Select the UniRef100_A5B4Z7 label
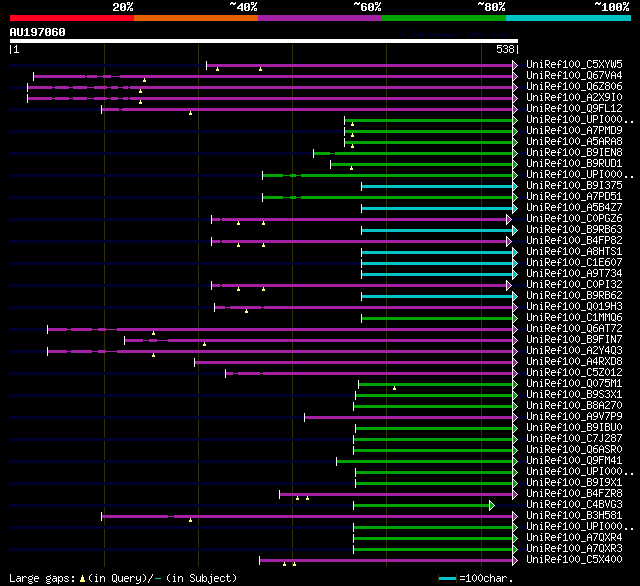Image resolution: width=640 pixels, height=586 pixels. [x=574, y=208]
